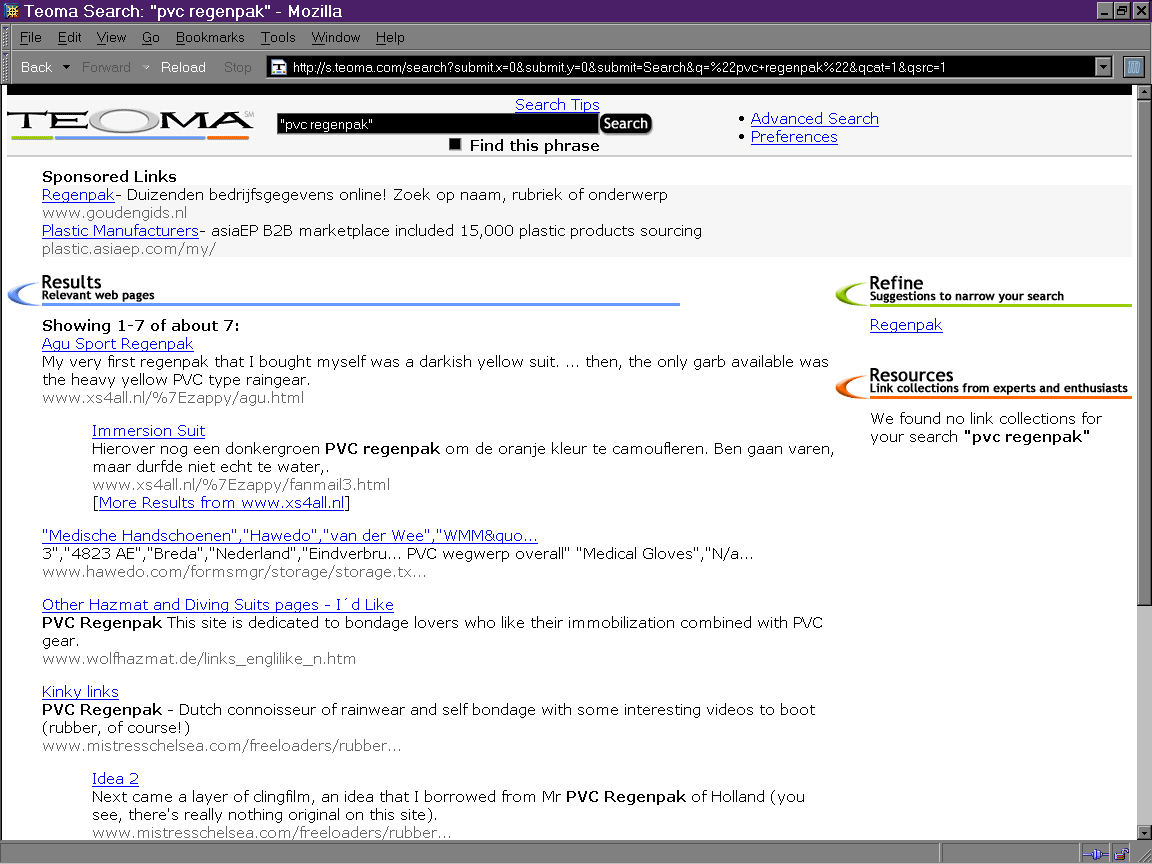Open the Idea 2 result link
Screen dimensions: 1152x864
point(115,779)
